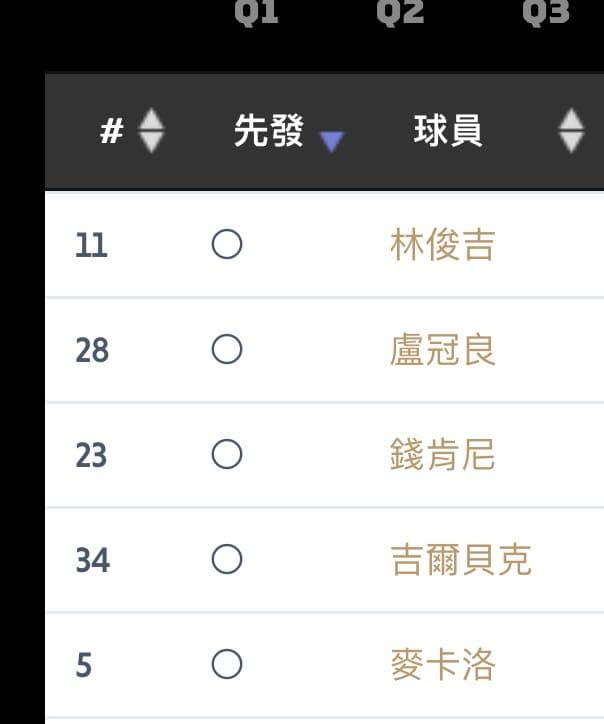Click starter circle for 錢肯尼

(227, 454)
